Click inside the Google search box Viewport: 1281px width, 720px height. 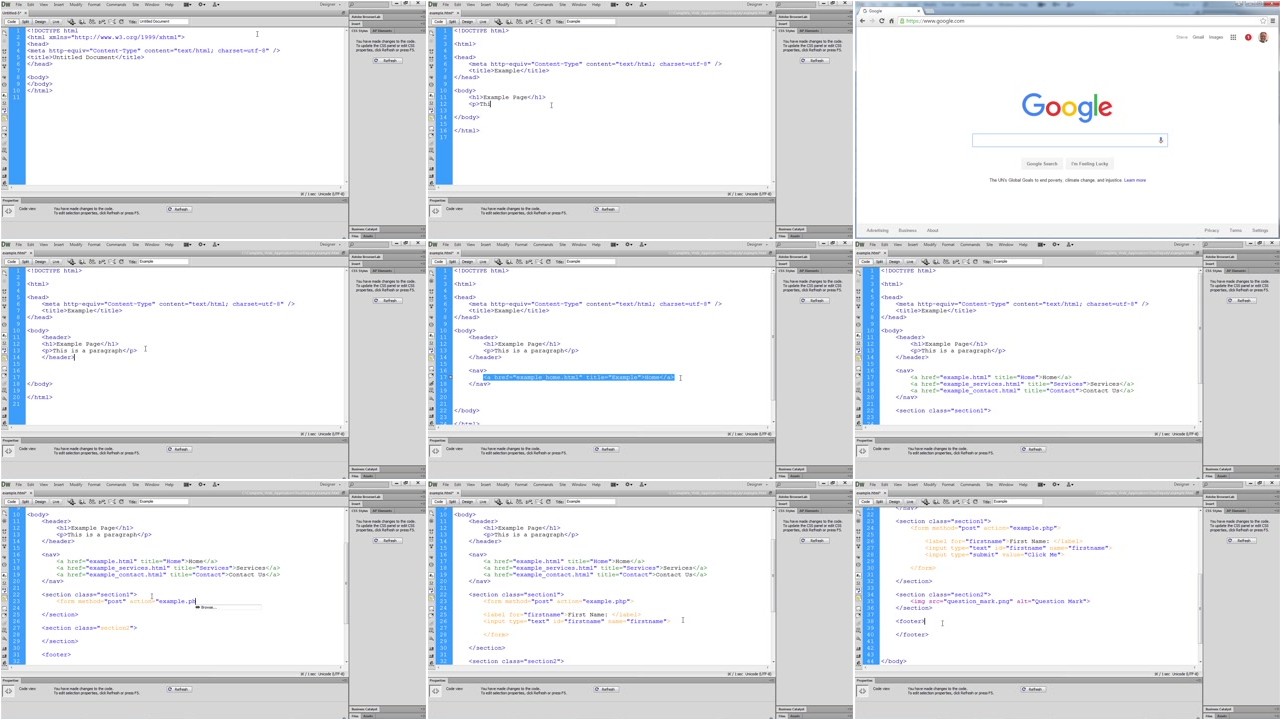coord(1068,140)
